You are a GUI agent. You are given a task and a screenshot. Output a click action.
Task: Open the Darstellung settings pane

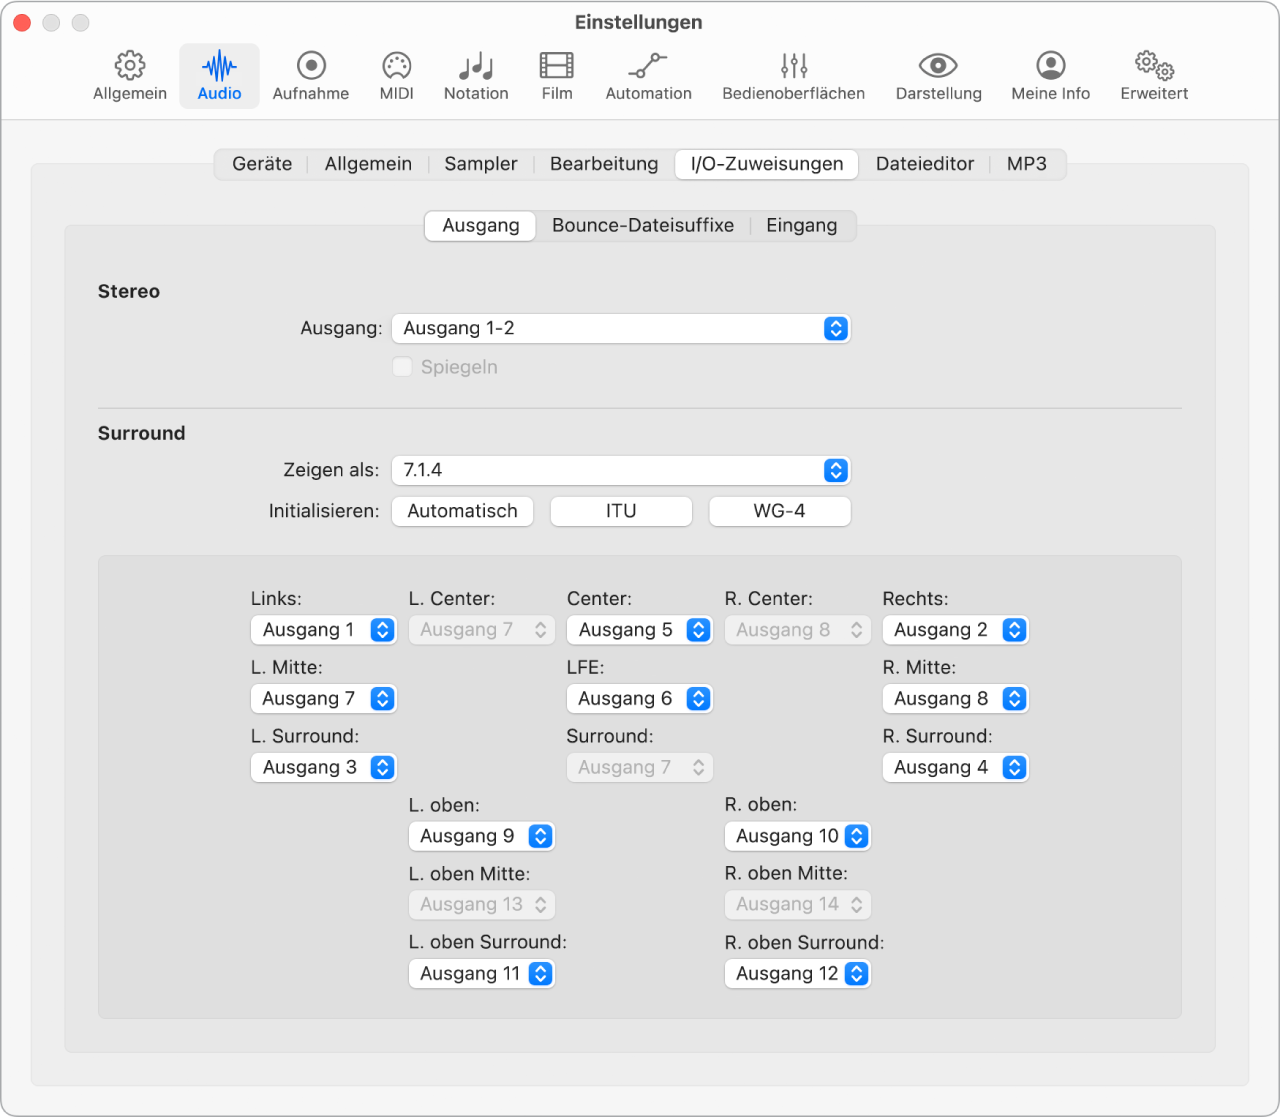click(938, 76)
